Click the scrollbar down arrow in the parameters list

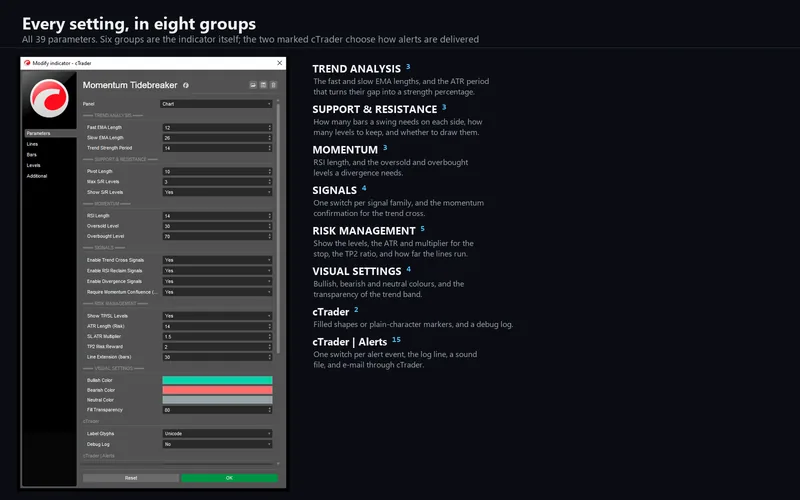278,464
